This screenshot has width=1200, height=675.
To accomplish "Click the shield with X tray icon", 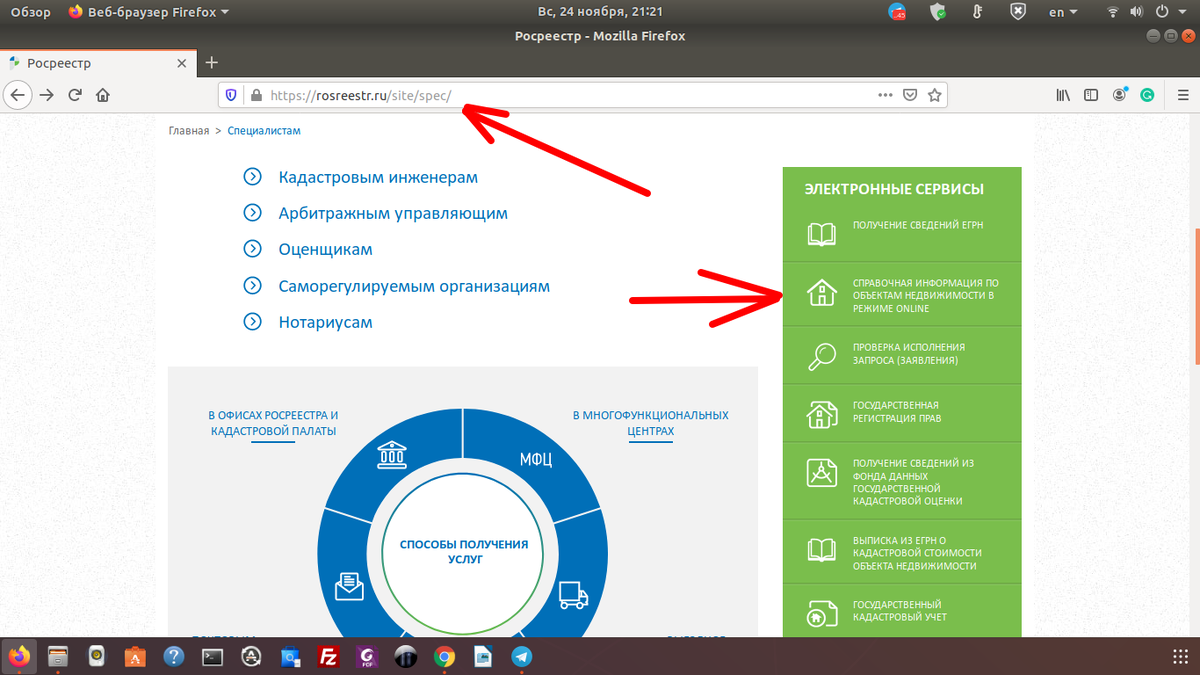I will point(1017,12).
